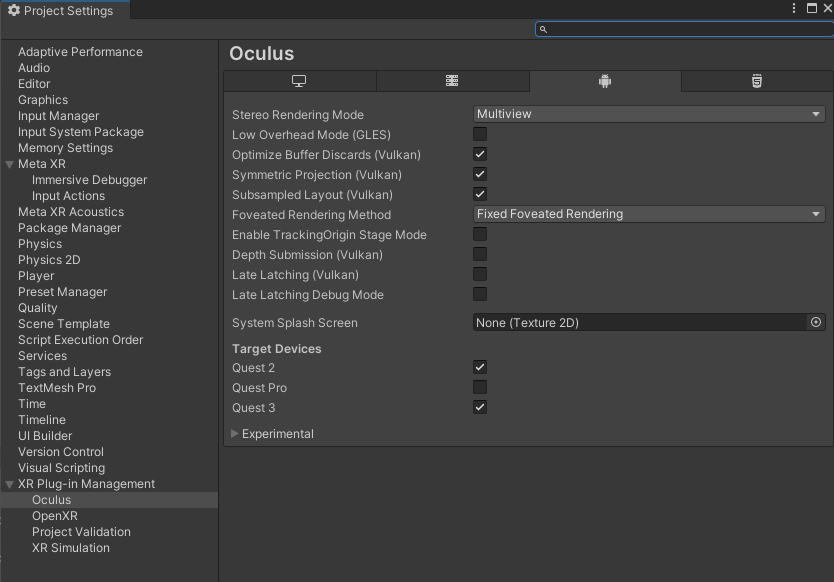This screenshot has width=834, height=582.
Task: Open Script Execution Order settings
Action: [x=80, y=339]
